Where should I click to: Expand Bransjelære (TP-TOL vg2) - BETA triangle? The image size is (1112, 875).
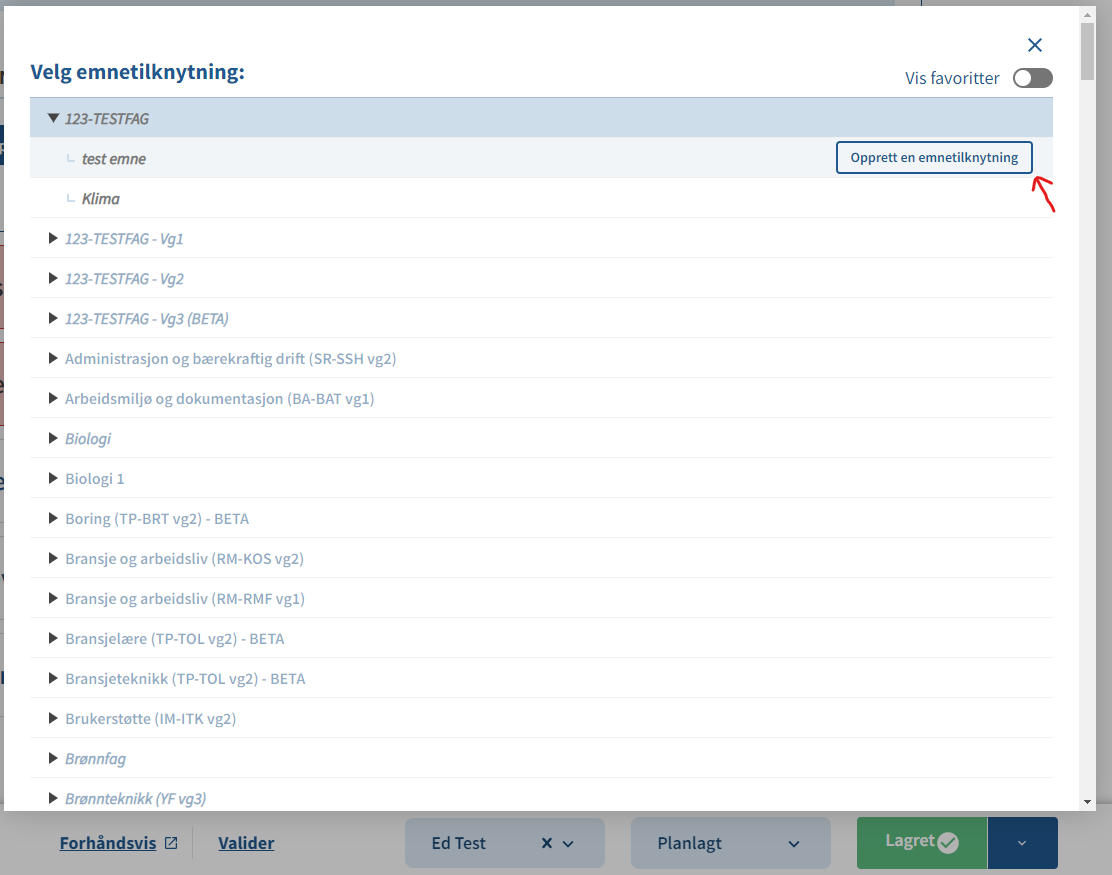tap(53, 638)
